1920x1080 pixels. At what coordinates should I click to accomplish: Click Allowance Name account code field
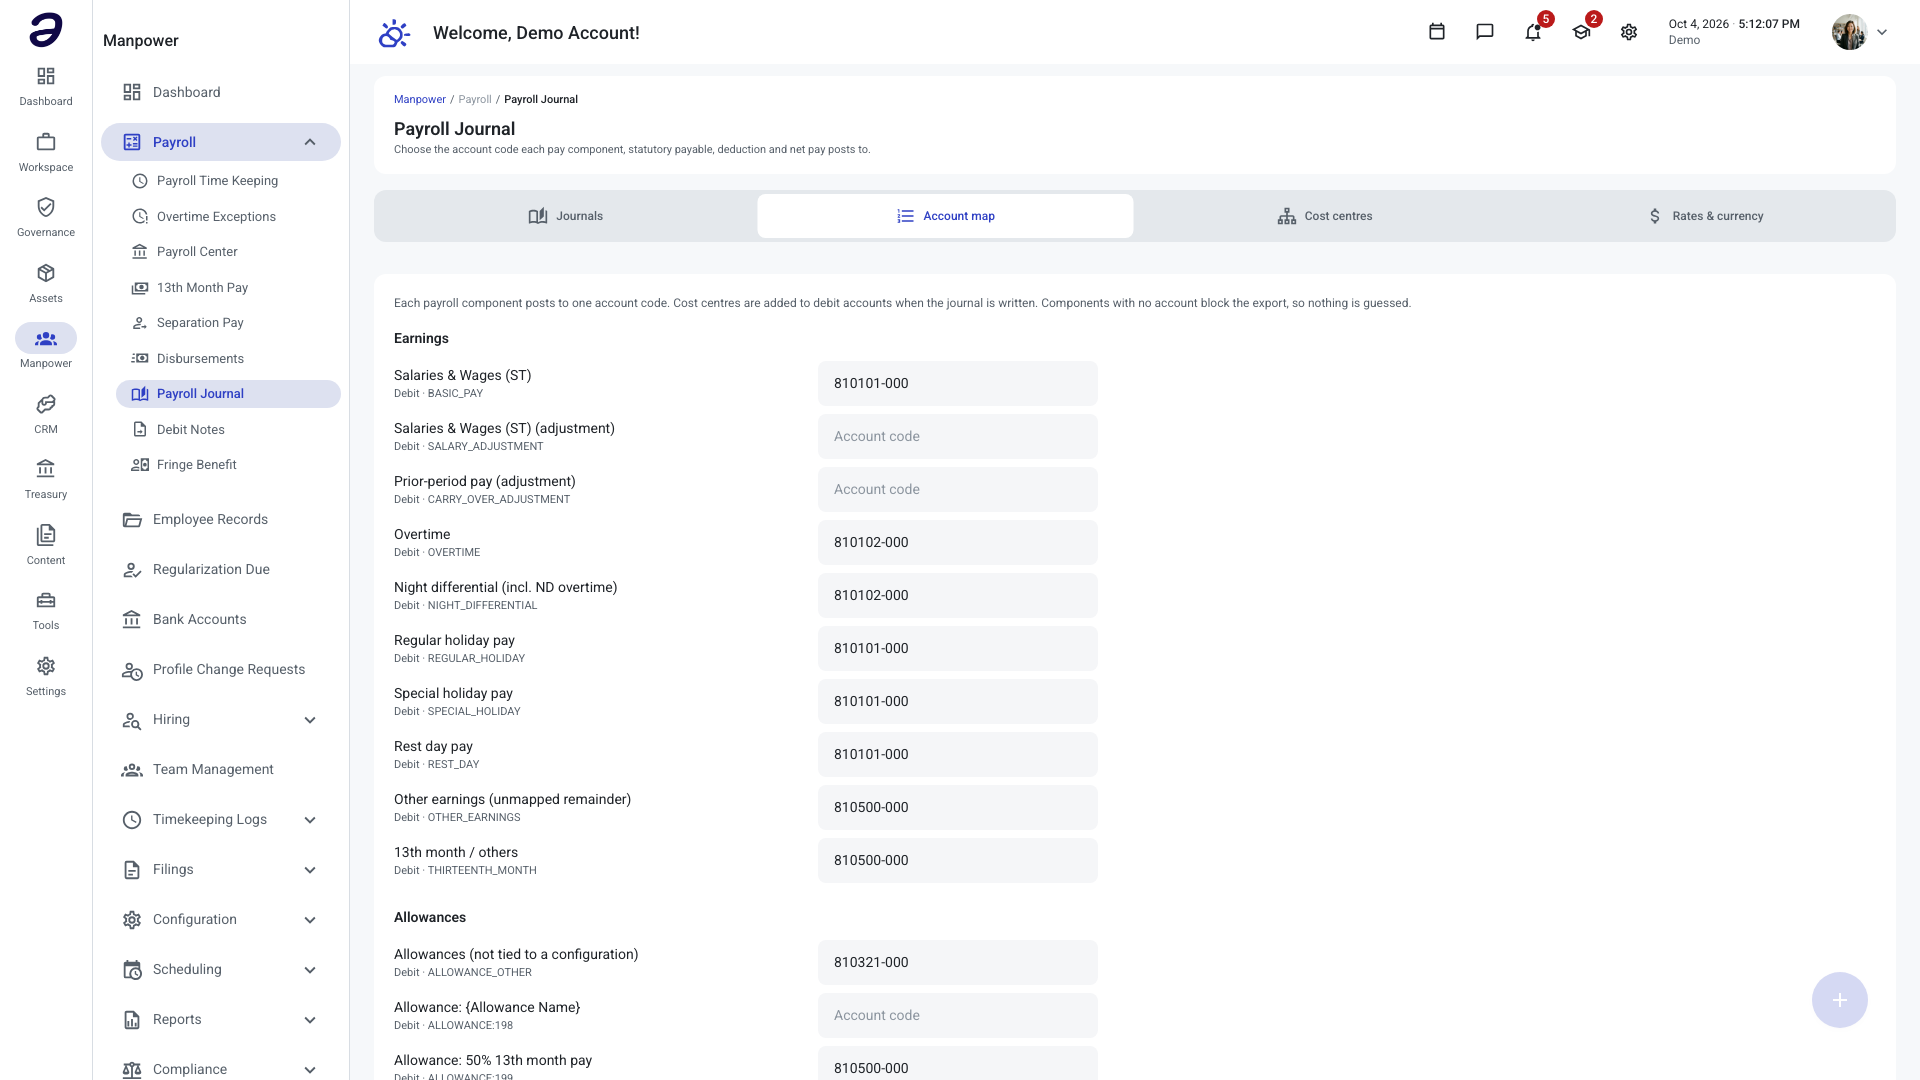[957, 1016]
